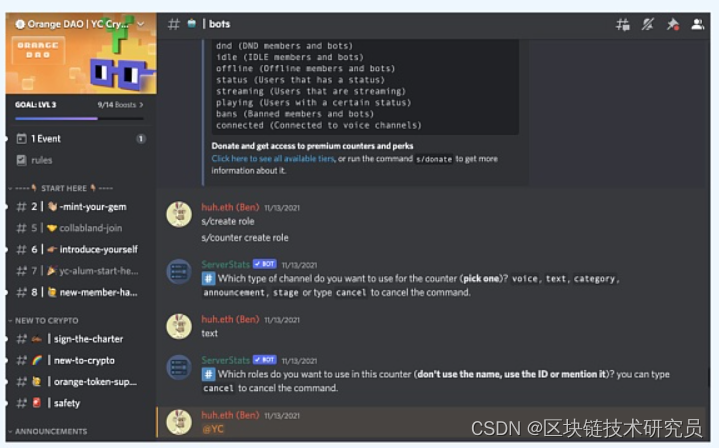Click server boost goal progress bar
This screenshot has height=448, width=719.
[x=79, y=118]
